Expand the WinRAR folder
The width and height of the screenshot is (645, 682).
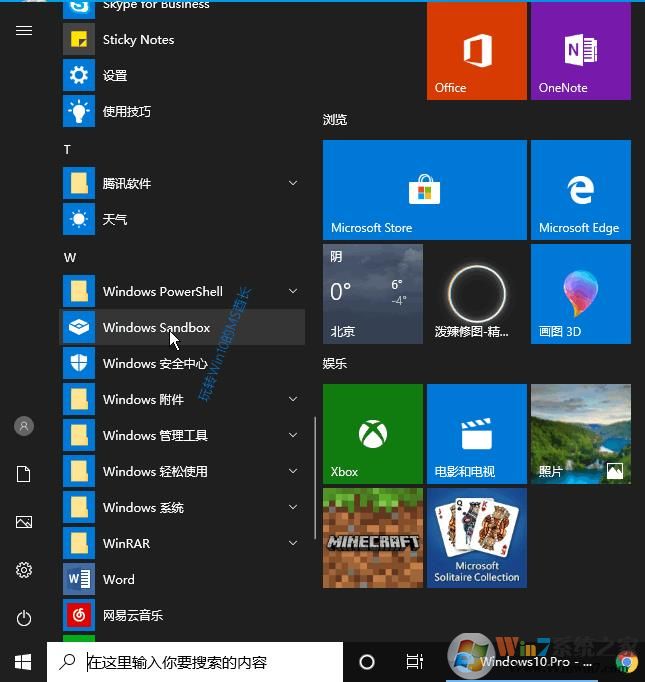click(x=293, y=543)
